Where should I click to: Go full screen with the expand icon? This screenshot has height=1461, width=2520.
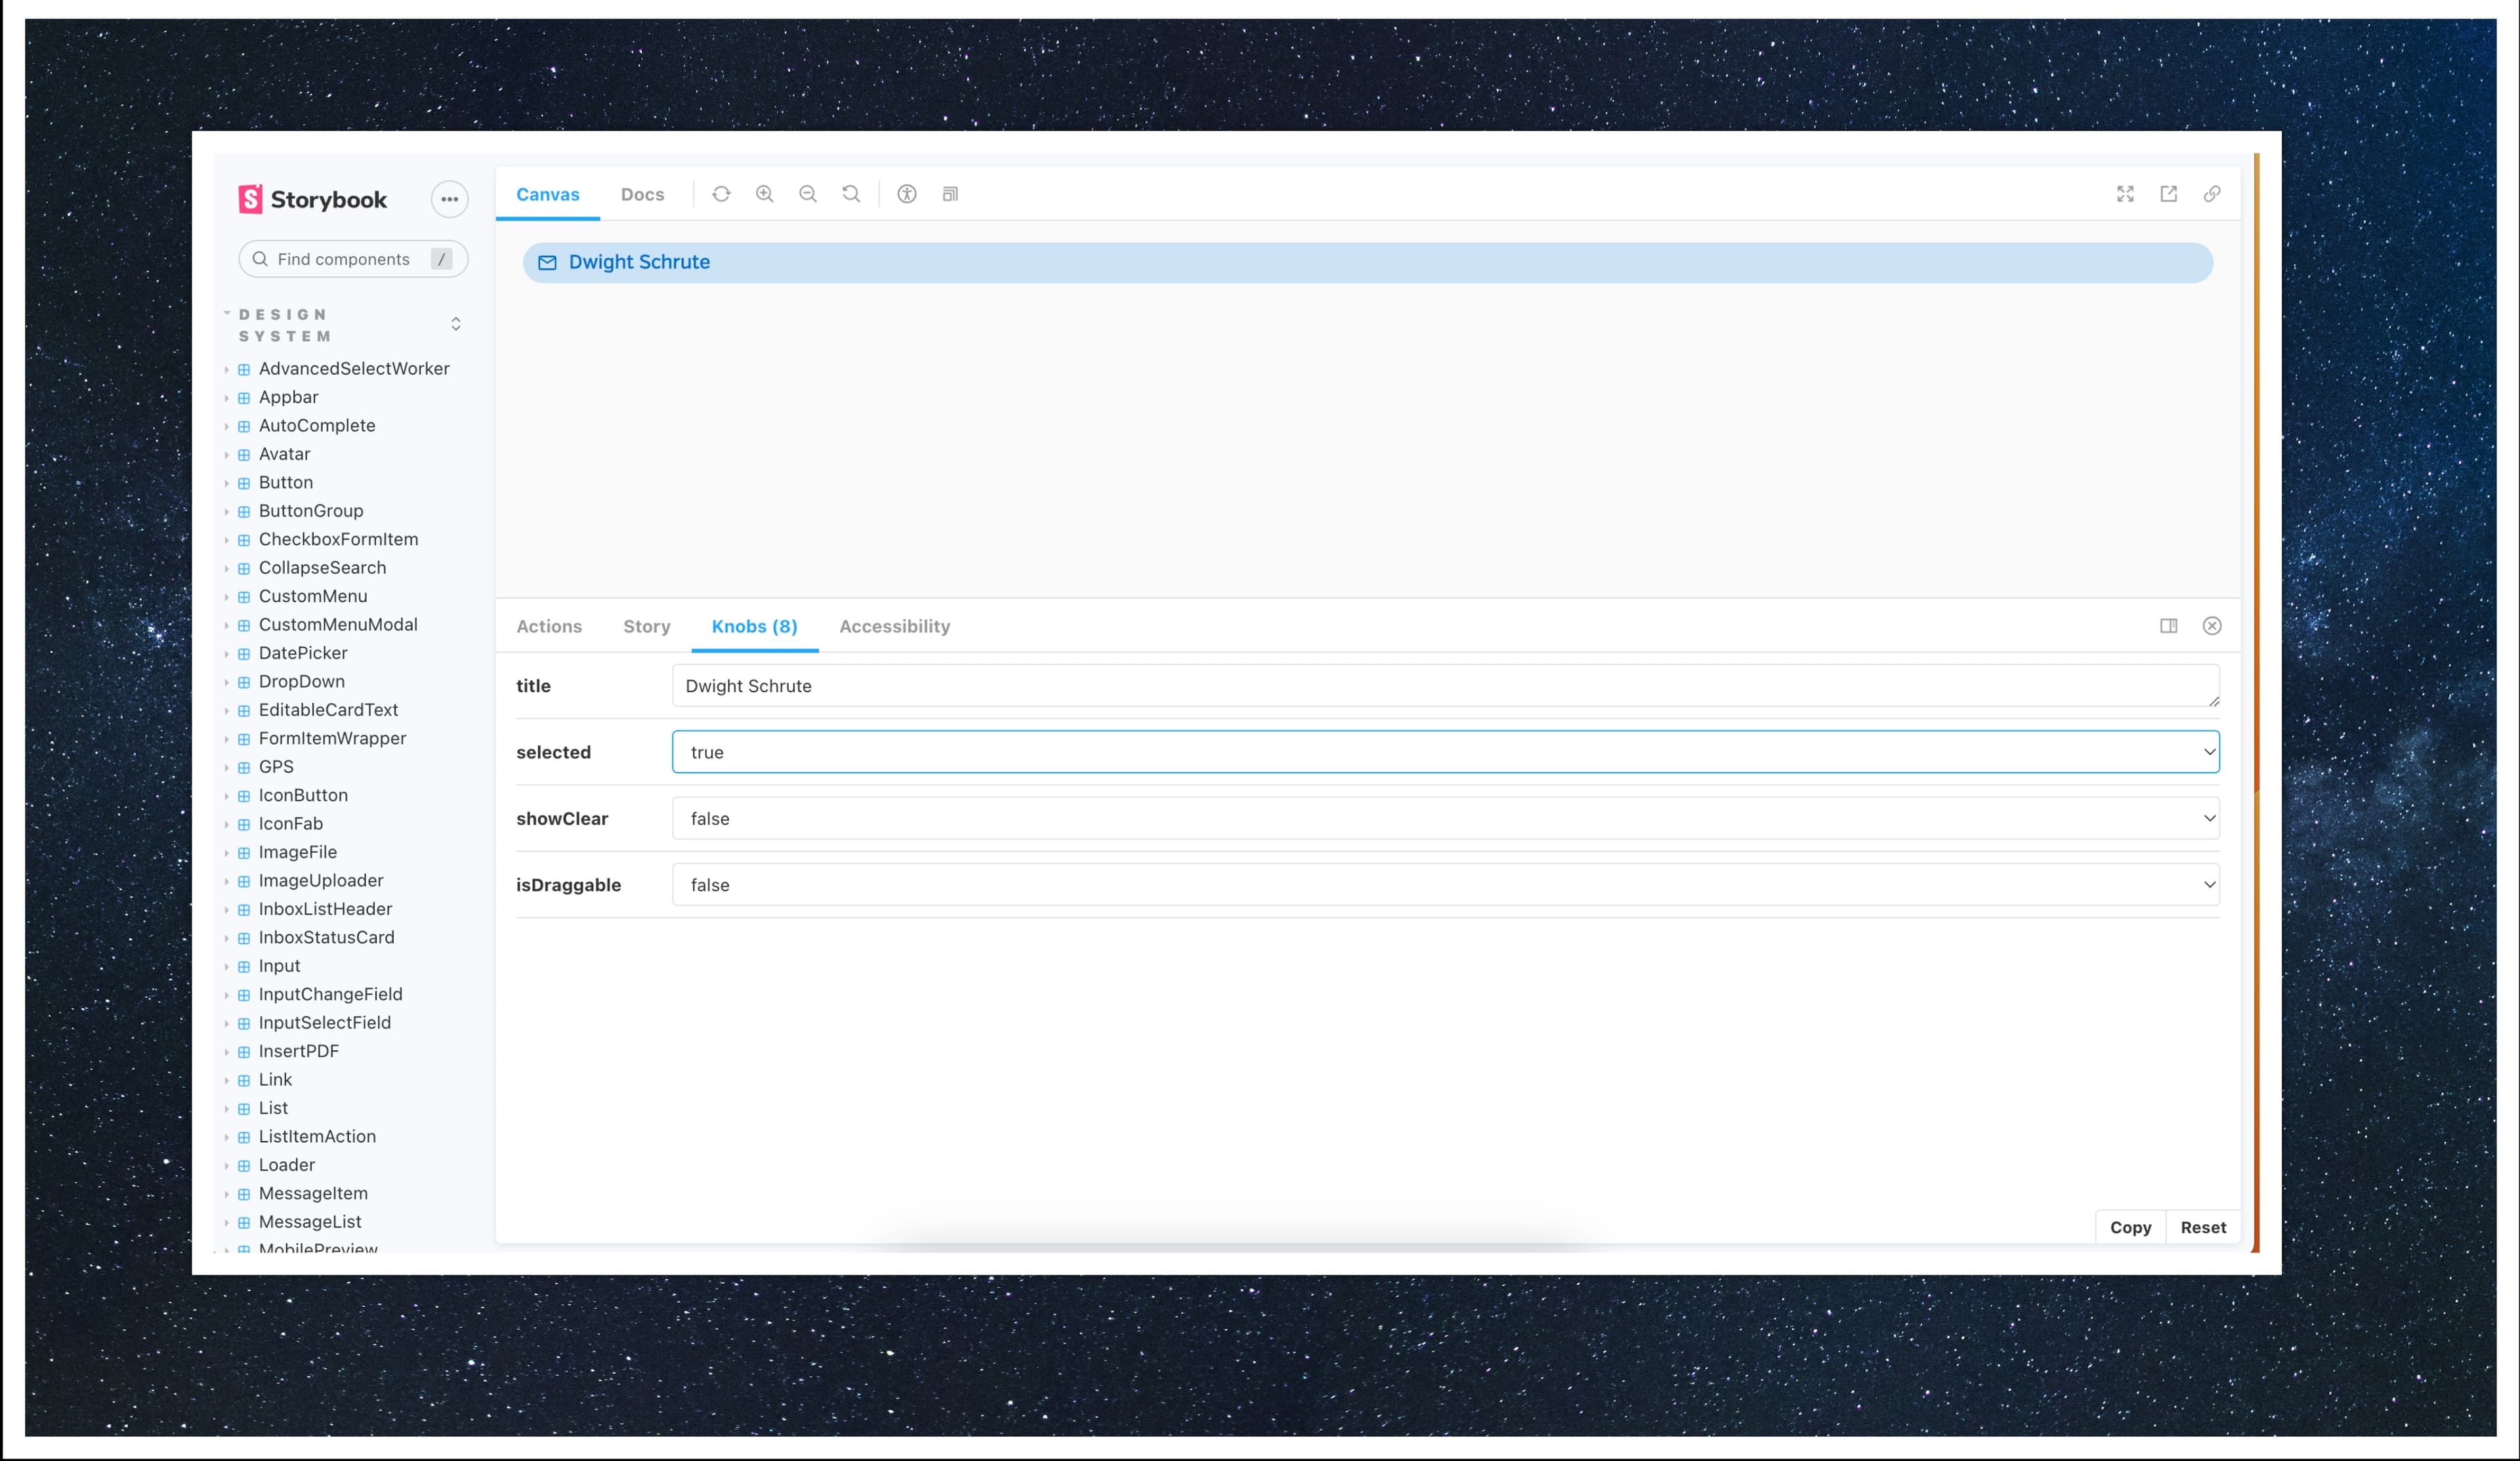[2125, 194]
